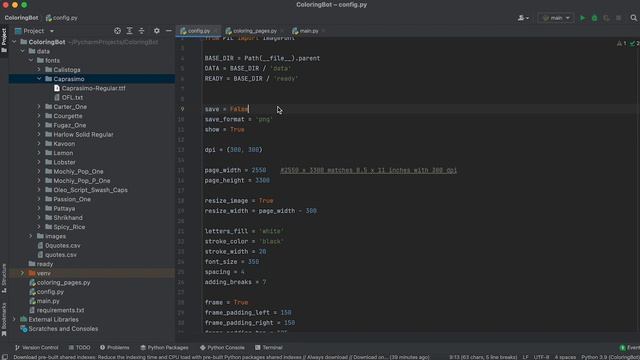
Task: Open Terminal tool window
Action: pos(269,348)
